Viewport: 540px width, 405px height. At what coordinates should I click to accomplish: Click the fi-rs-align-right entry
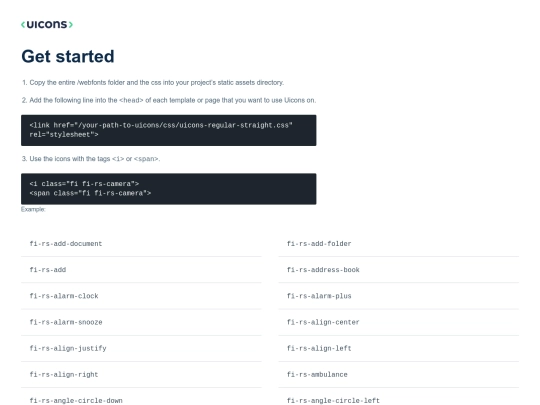click(x=141, y=374)
